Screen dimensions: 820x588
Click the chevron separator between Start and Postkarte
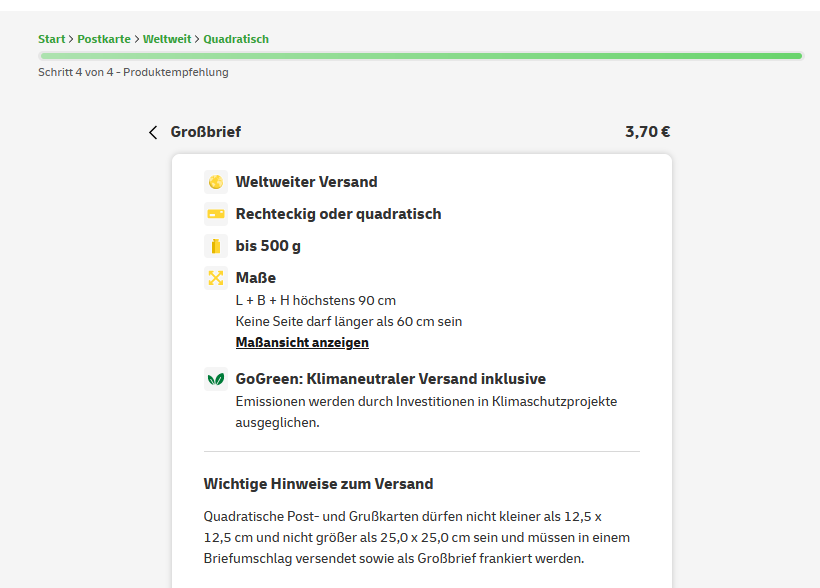(71, 40)
